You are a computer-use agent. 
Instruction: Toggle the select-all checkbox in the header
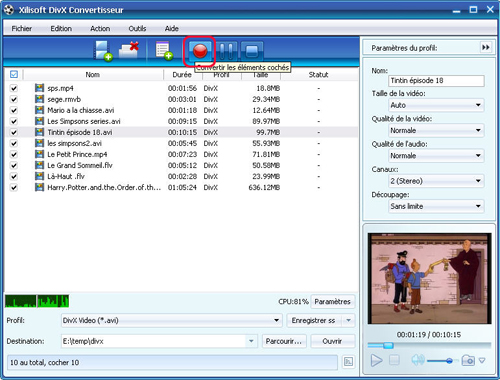tap(14, 74)
